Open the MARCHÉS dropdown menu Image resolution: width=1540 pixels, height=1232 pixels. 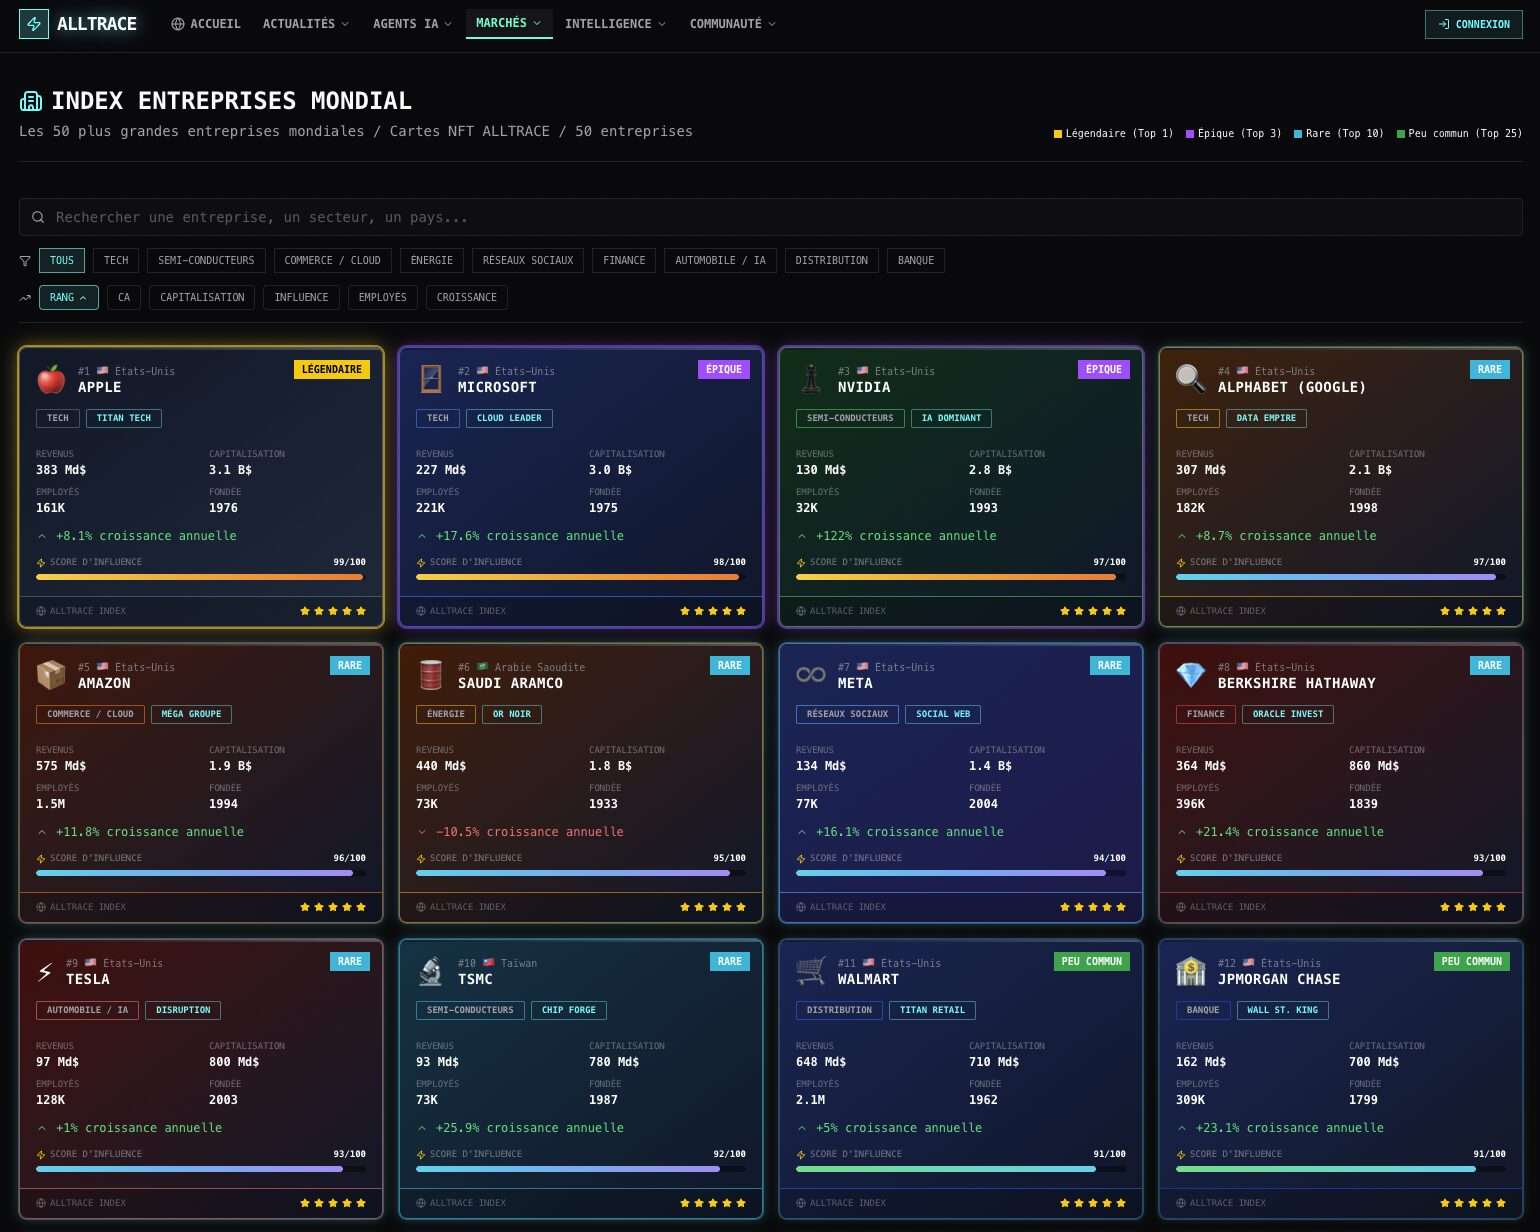coord(509,23)
